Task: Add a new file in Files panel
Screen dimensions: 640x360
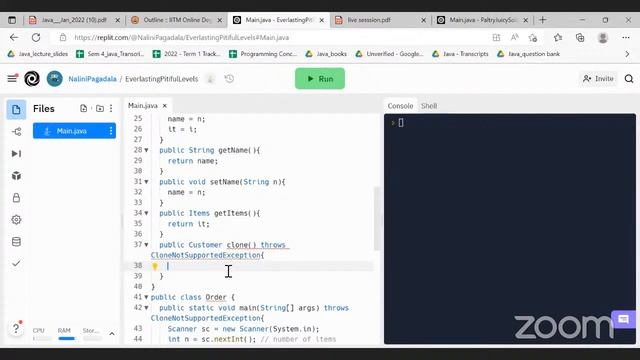Action: tap(84, 108)
